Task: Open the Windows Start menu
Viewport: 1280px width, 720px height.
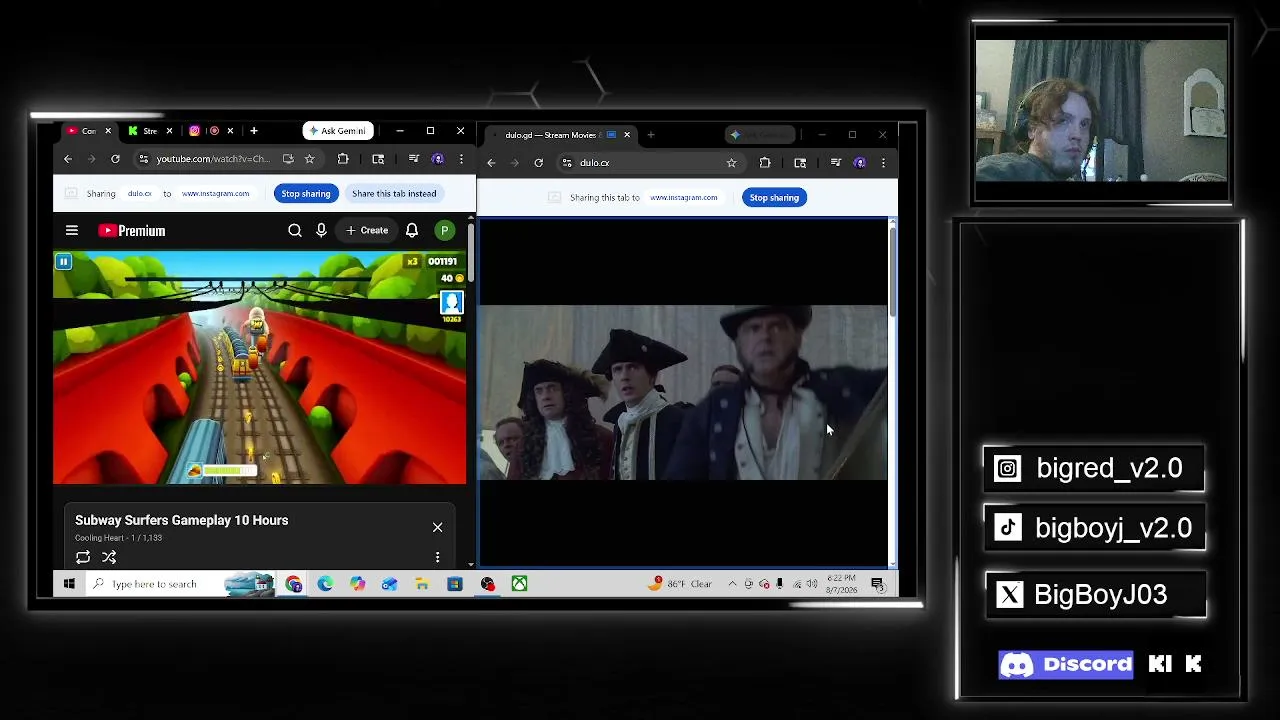Action: (69, 584)
